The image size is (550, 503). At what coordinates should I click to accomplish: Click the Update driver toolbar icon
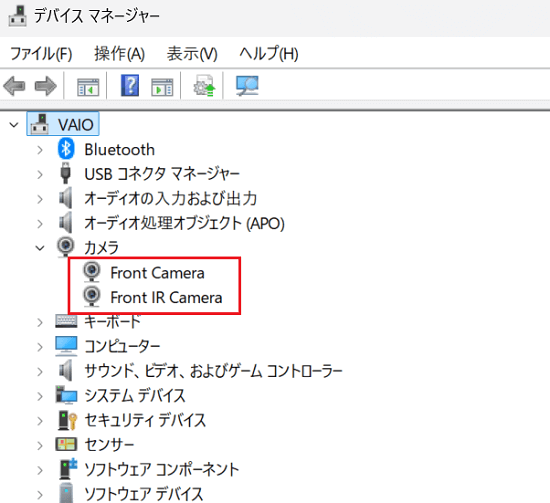tap(204, 85)
